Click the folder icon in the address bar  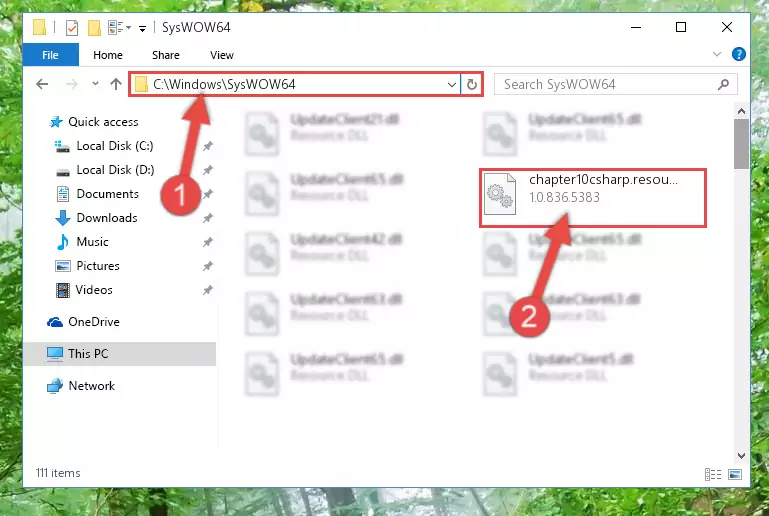pos(141,84)
